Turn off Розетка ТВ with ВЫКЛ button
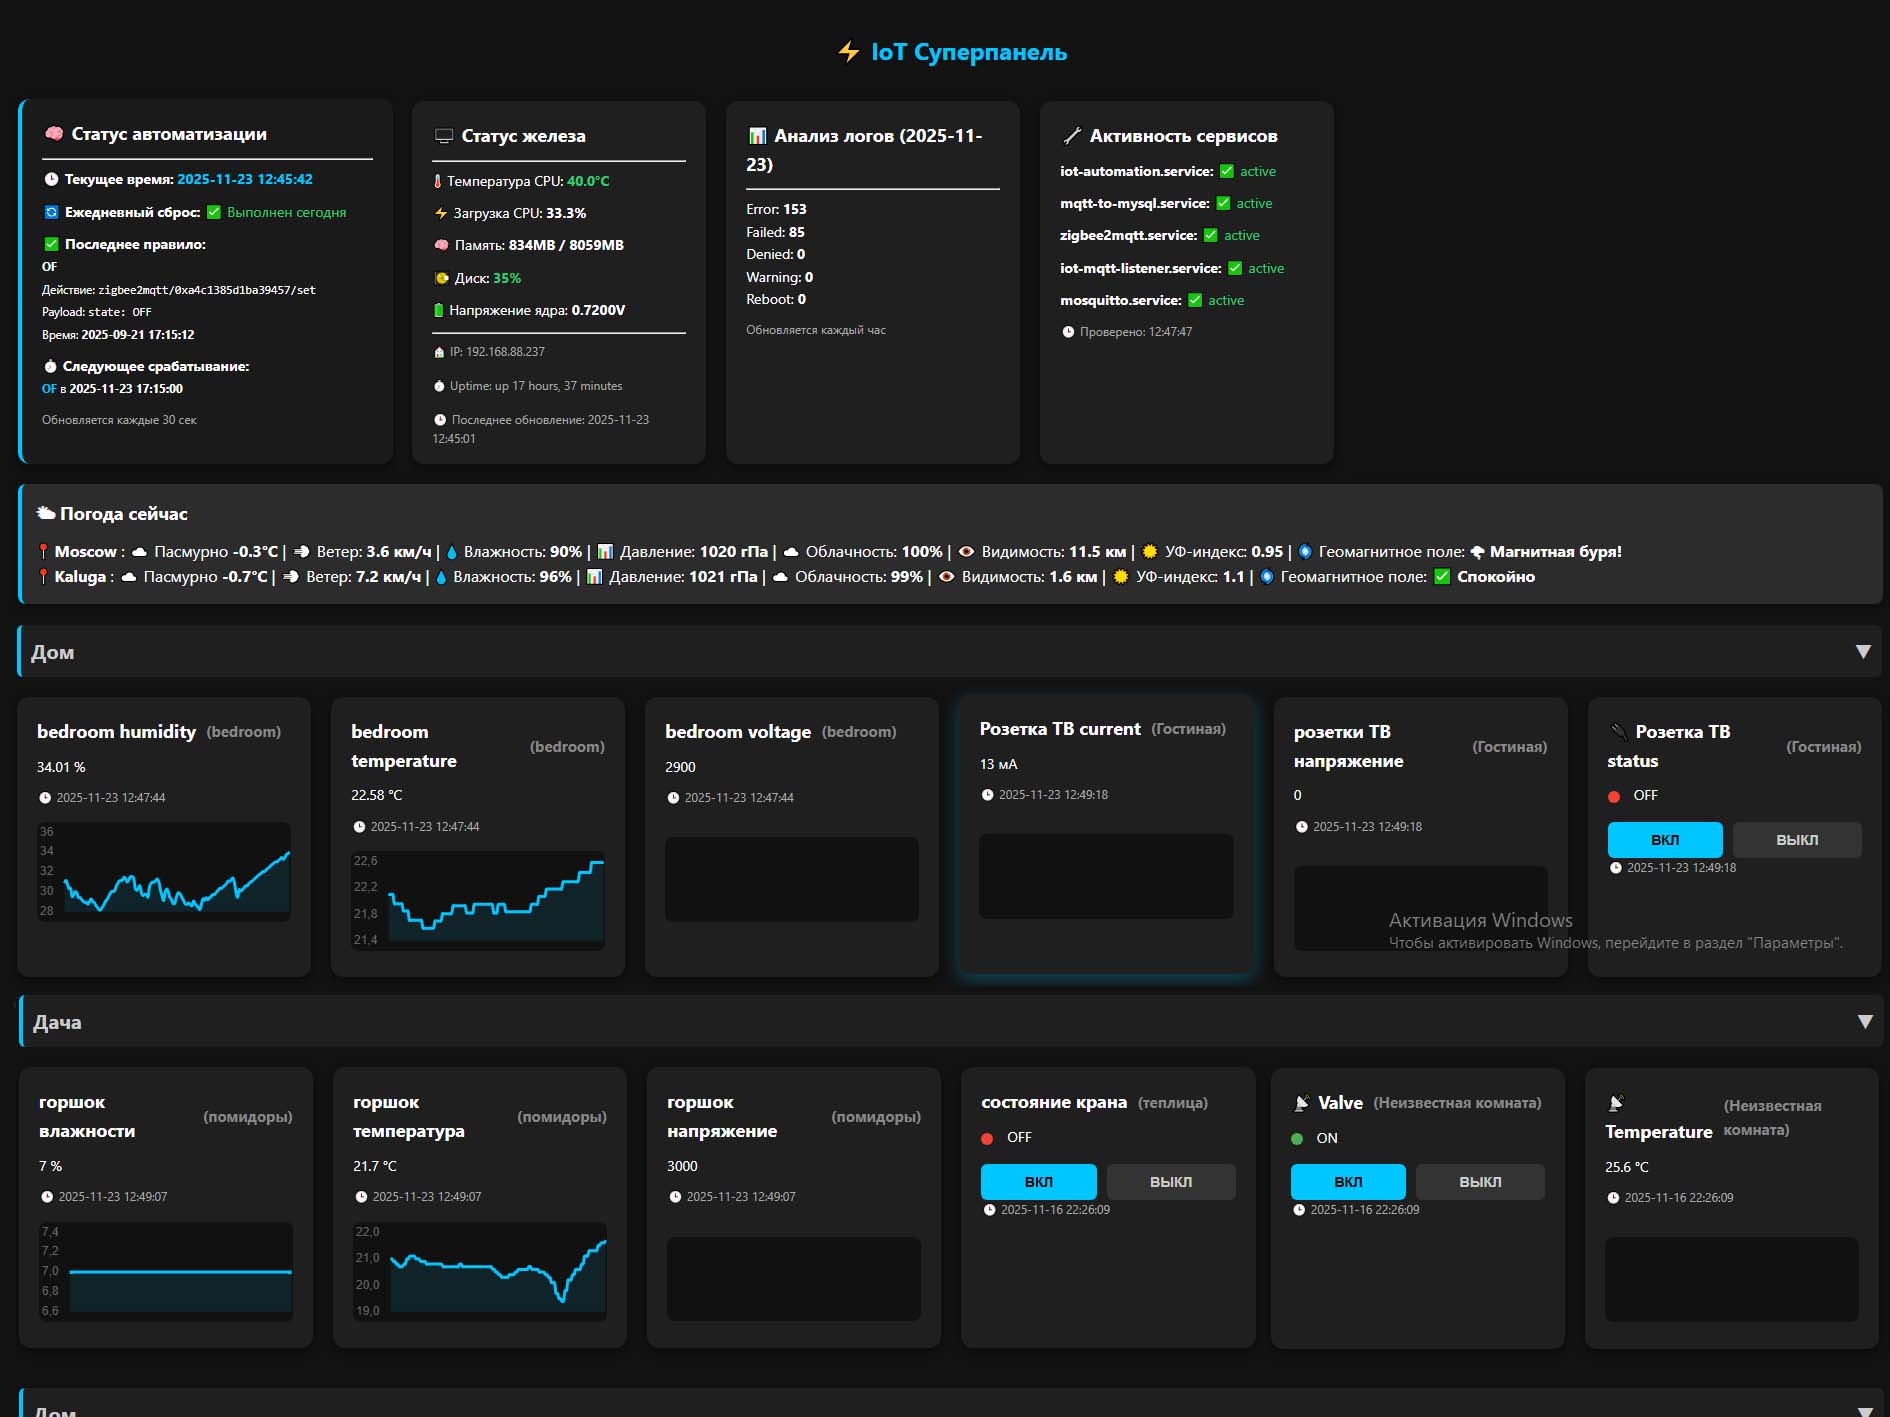The height and width of the screenshot is (1417, 1890). pyautogui.click(x=1796, y=840)
